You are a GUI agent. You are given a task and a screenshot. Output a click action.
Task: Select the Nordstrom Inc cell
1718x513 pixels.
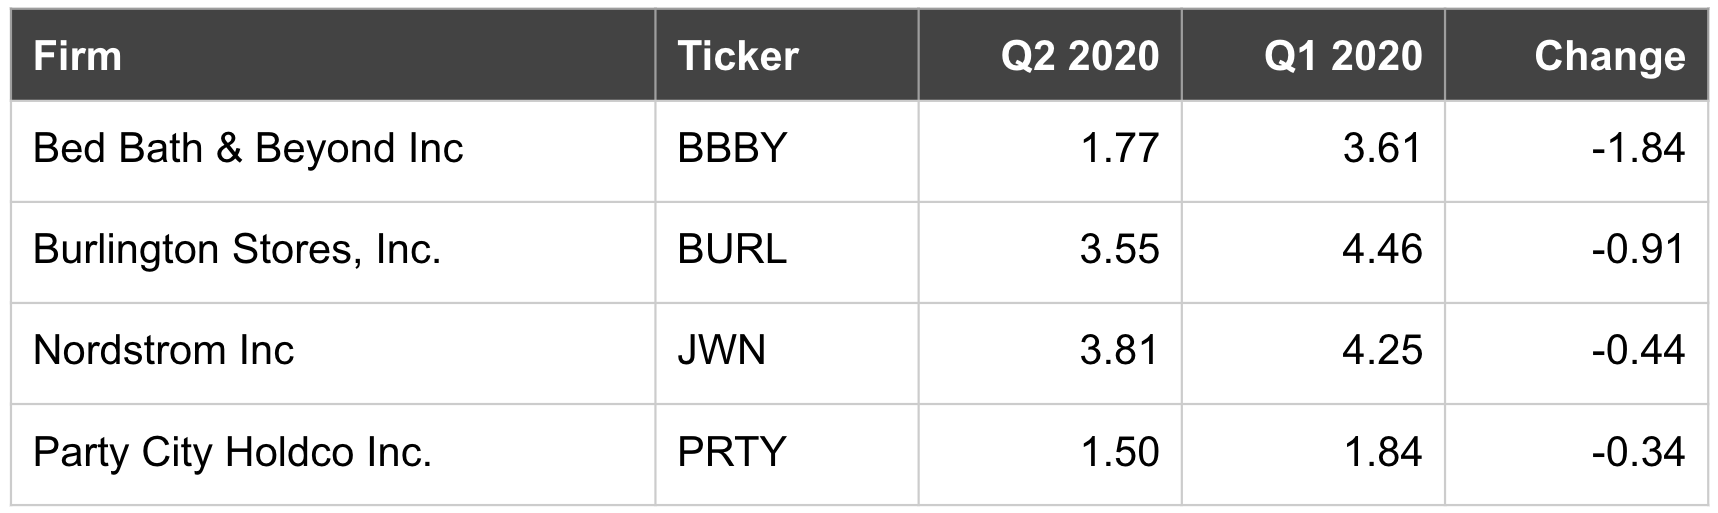(164, 351)
